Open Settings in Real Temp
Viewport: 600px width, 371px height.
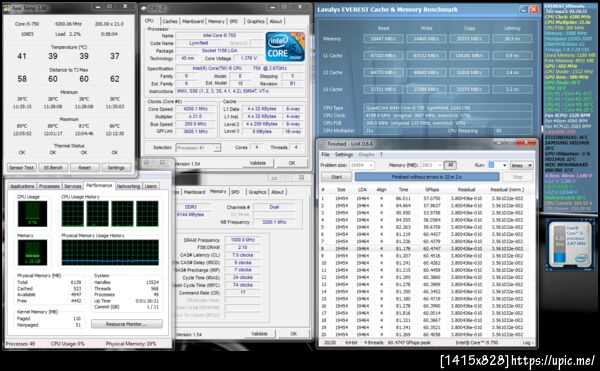coord(116,168)
